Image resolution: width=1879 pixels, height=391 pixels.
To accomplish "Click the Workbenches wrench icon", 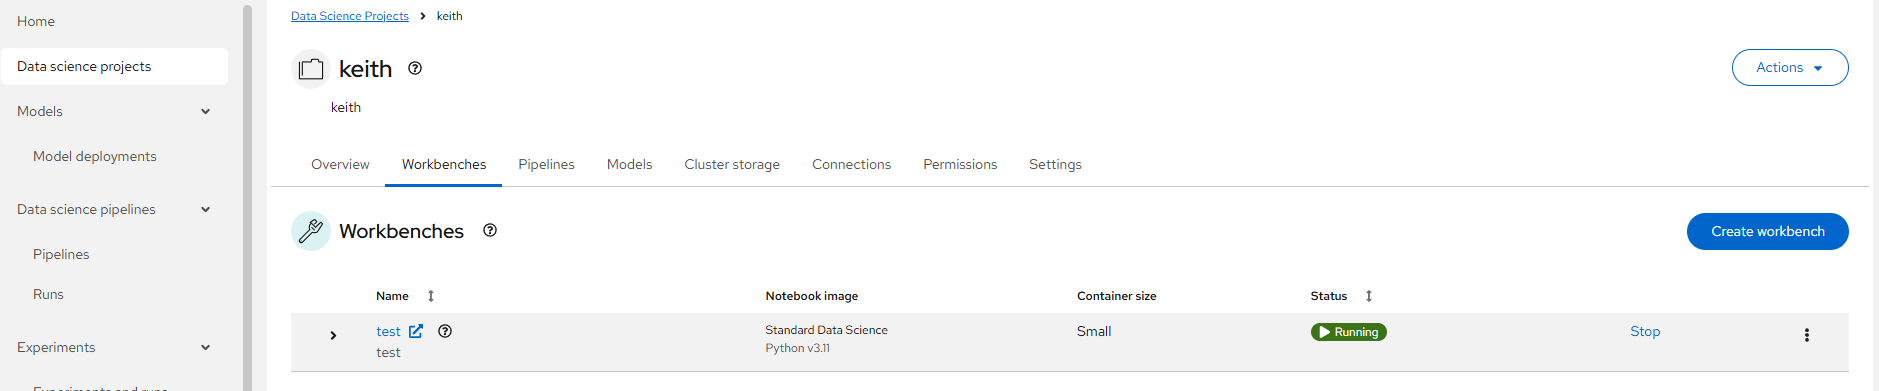I will (x=311, y=231).
